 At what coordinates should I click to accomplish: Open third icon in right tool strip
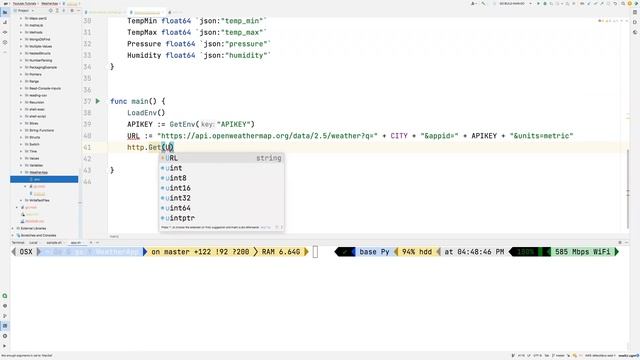coord(635,32)
